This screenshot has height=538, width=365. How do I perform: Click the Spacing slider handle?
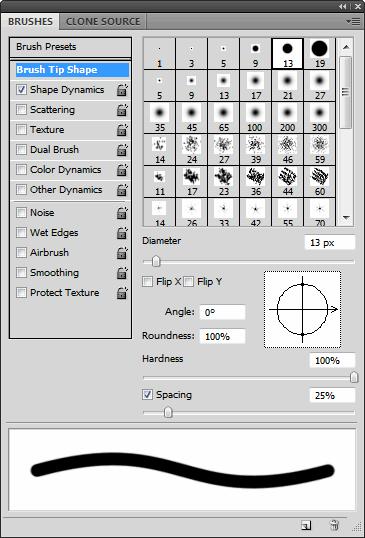coord(168,412)
